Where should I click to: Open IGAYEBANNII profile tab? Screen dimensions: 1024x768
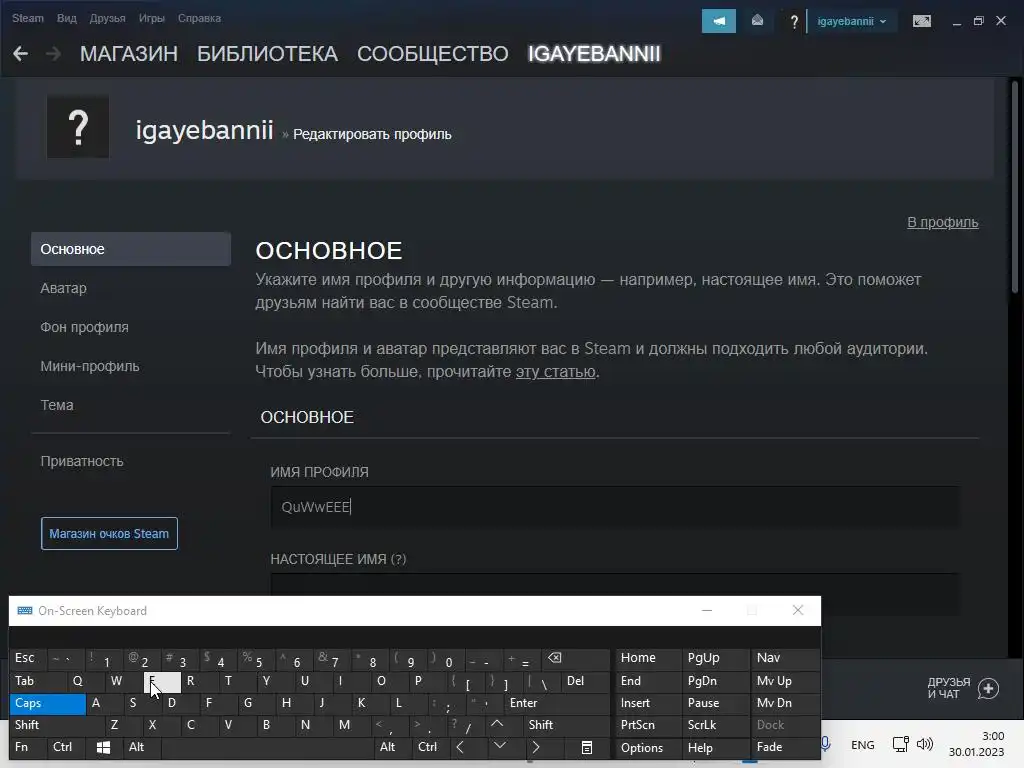point(594,54)
